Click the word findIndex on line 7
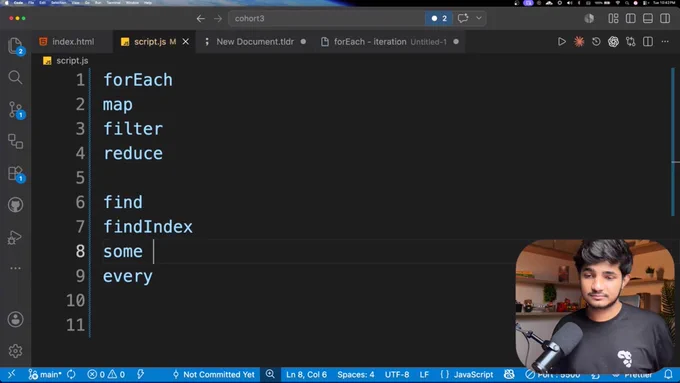The height and width of the screenshot is (383, 680). point(148,227)
